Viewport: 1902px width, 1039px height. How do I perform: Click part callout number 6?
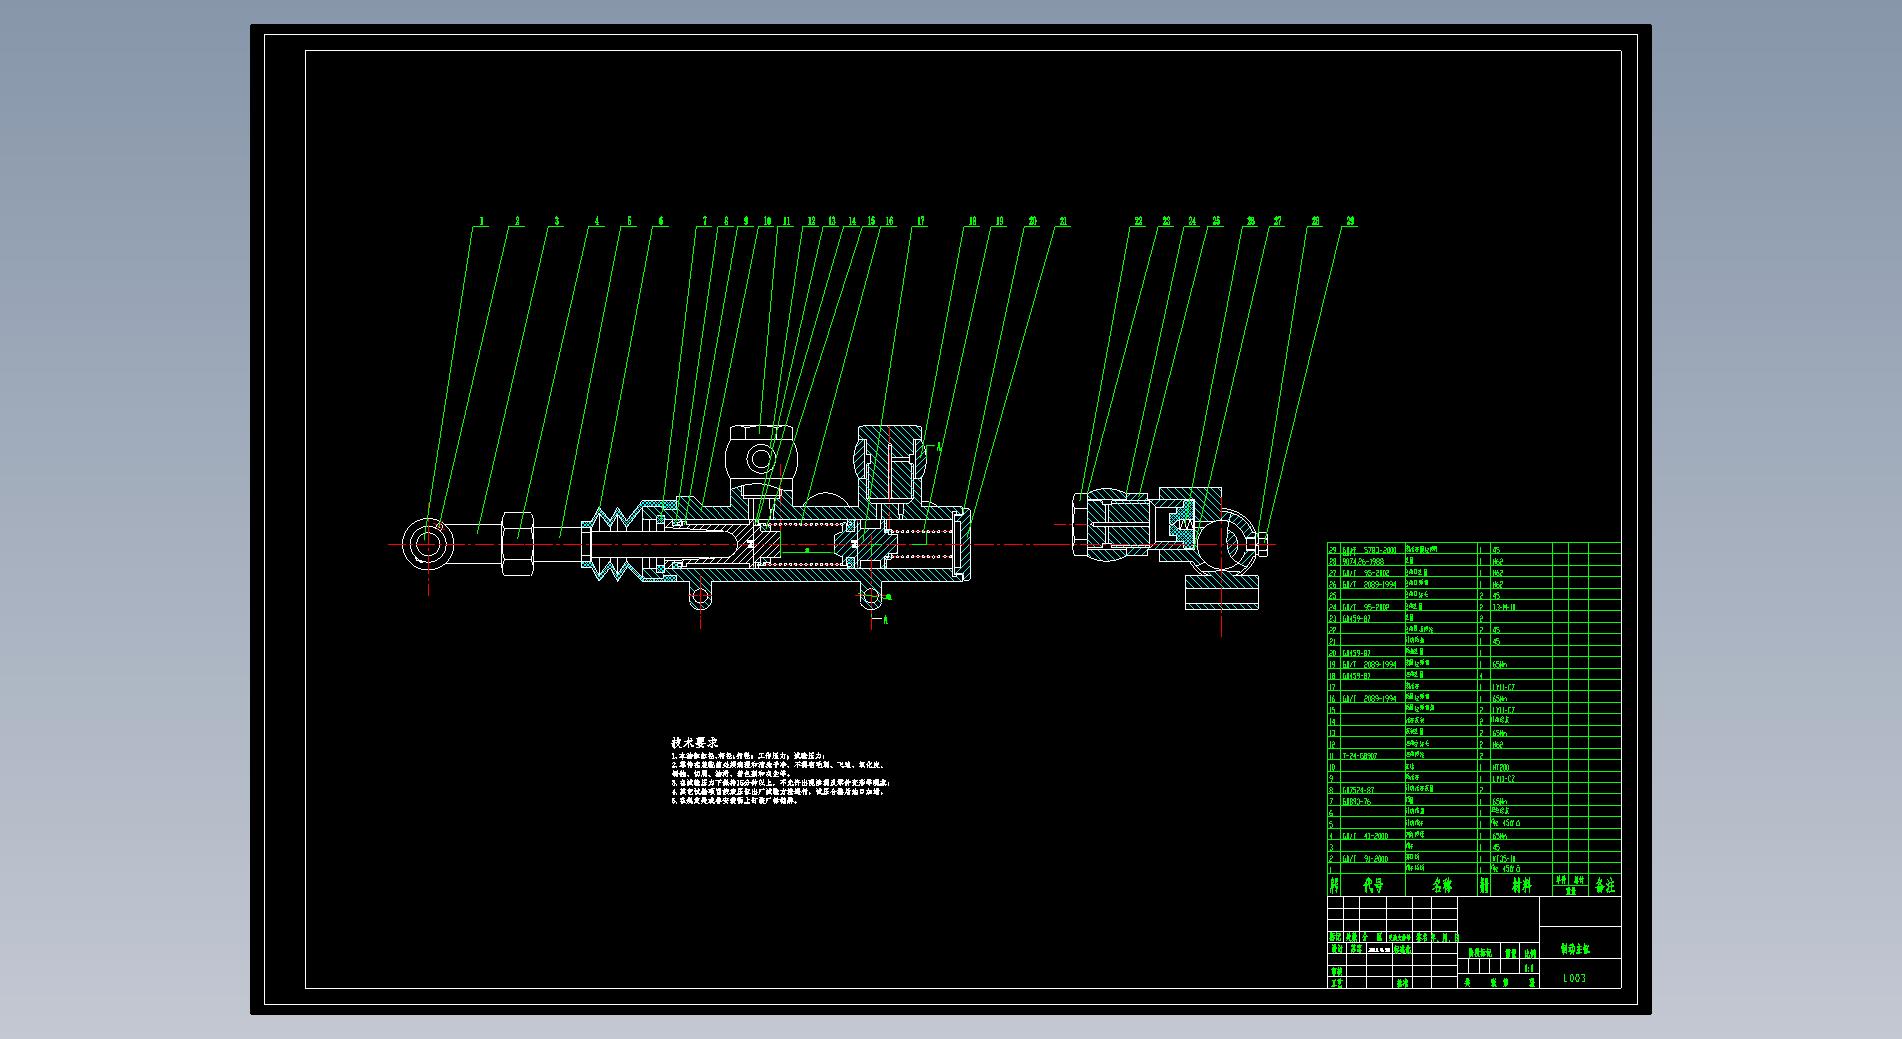(660, 221)
